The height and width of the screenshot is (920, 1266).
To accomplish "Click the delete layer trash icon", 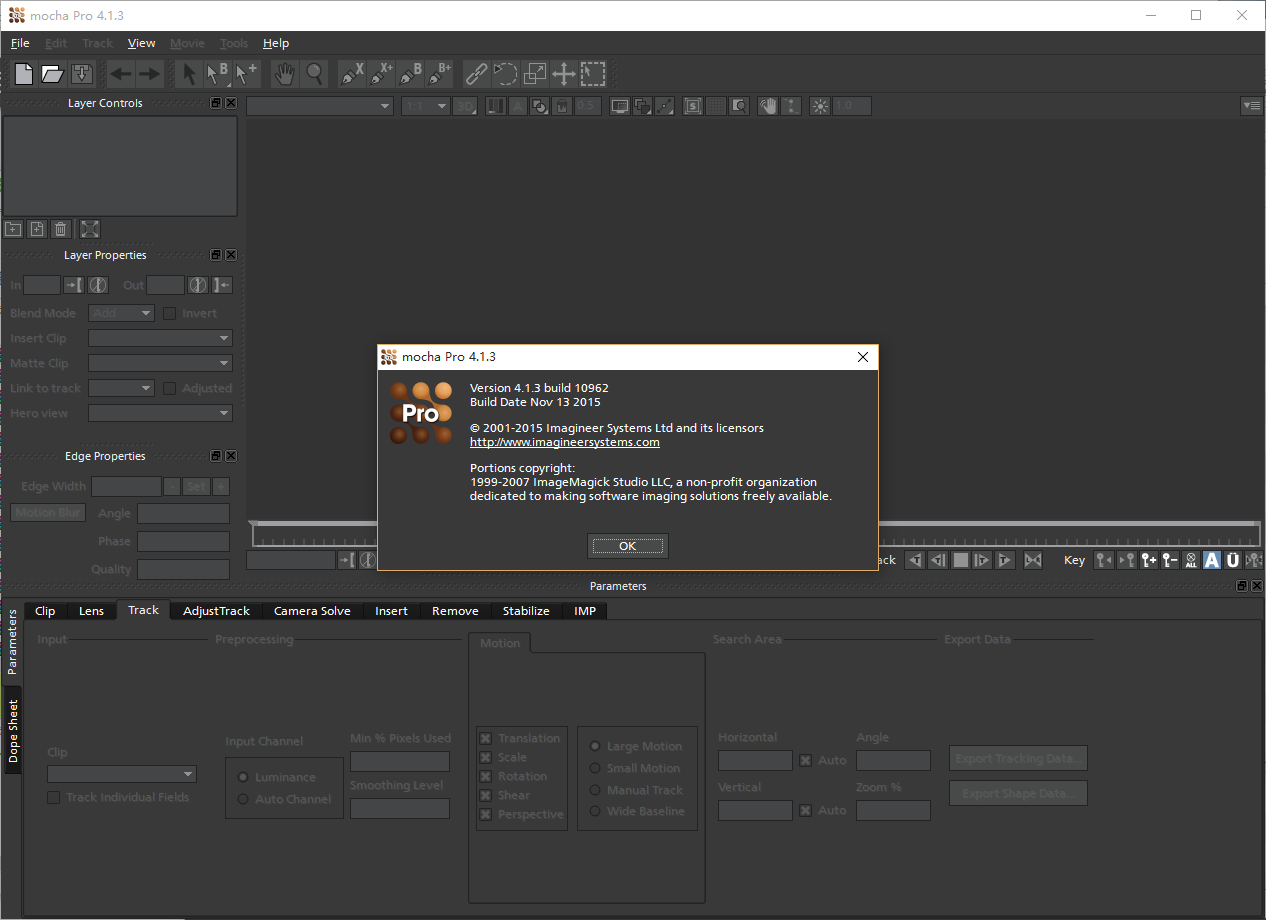I will 60,229.
